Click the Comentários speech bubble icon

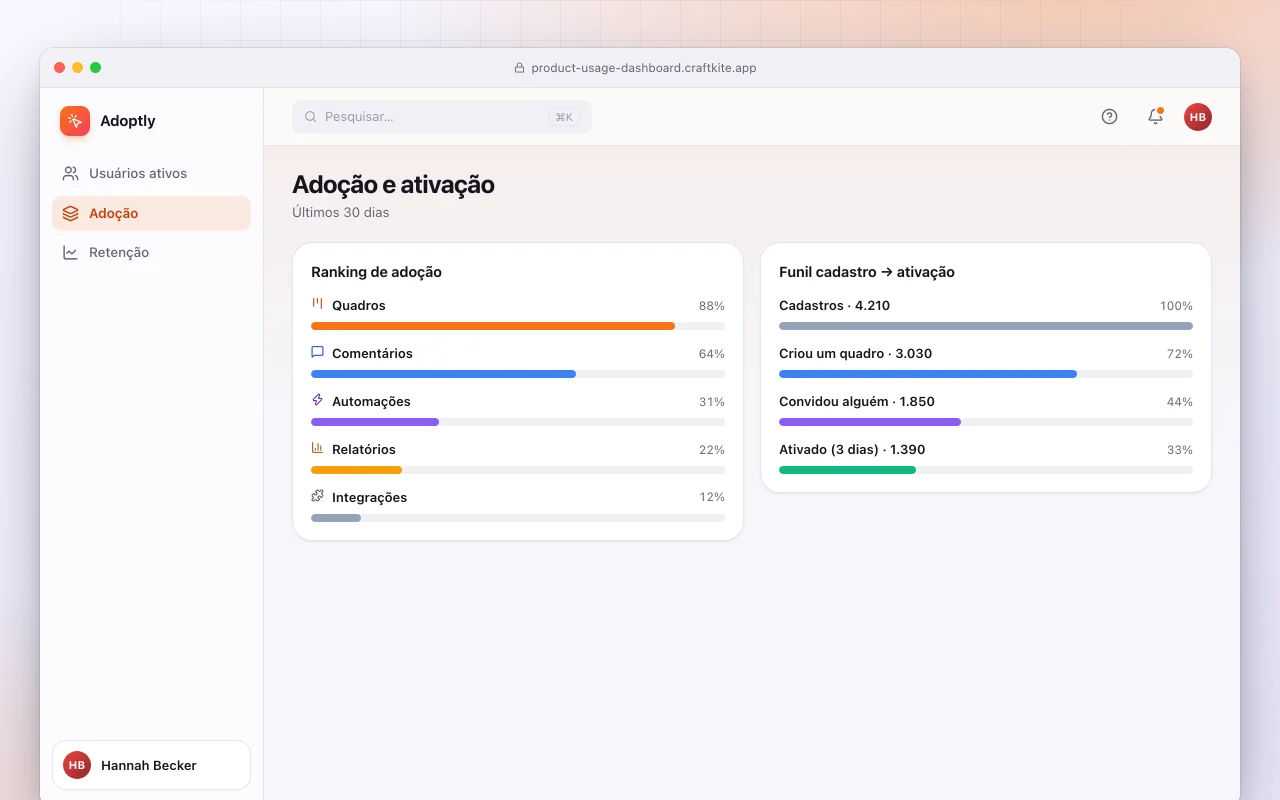[x=318, y=352]
